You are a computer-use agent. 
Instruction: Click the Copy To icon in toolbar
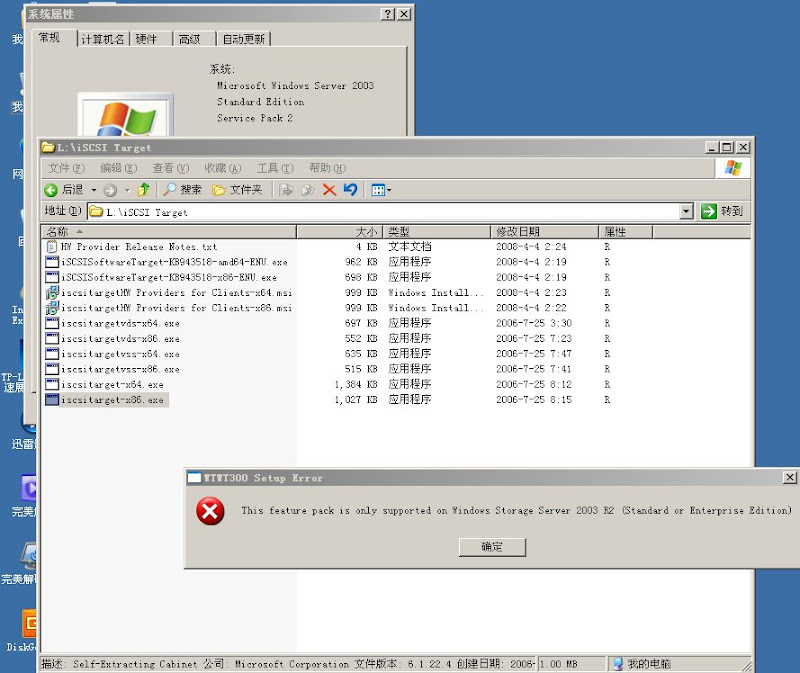(x=308, y=190)
